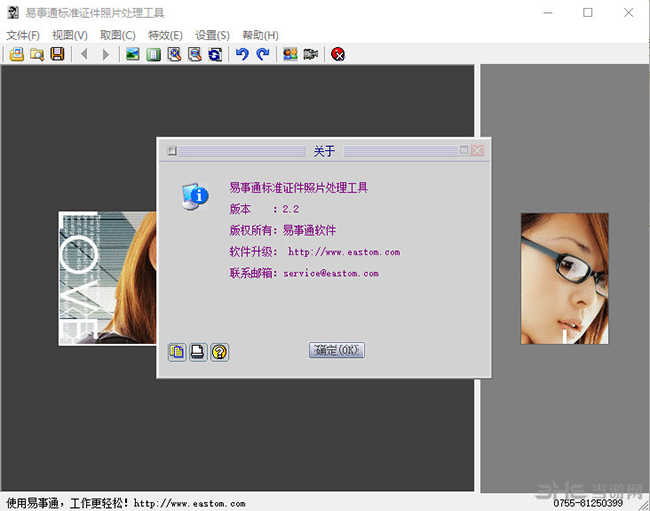Click the 关于 dialog title text
The width and height of the screenshot is (650, 511).
(324, 151)
